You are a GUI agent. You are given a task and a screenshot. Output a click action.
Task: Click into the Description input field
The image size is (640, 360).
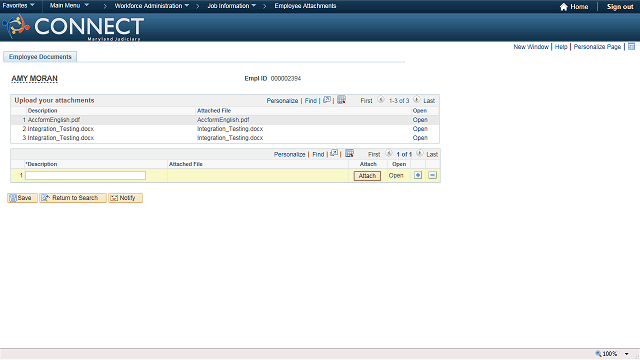coord(85,176)
